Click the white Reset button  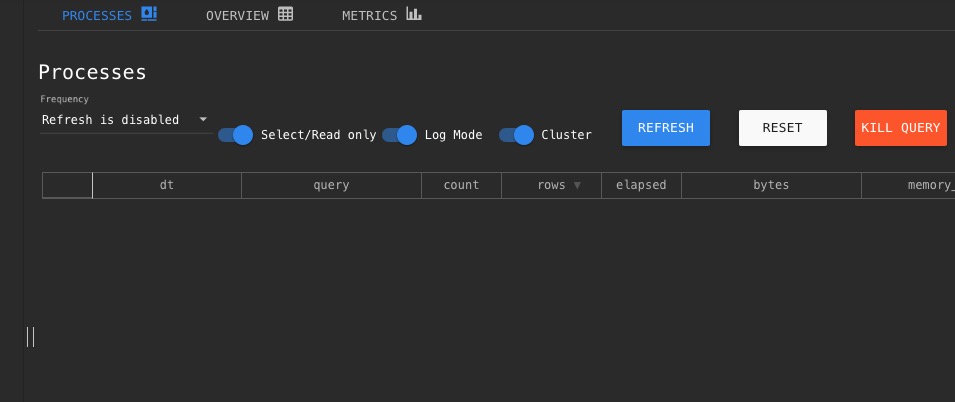782,128
